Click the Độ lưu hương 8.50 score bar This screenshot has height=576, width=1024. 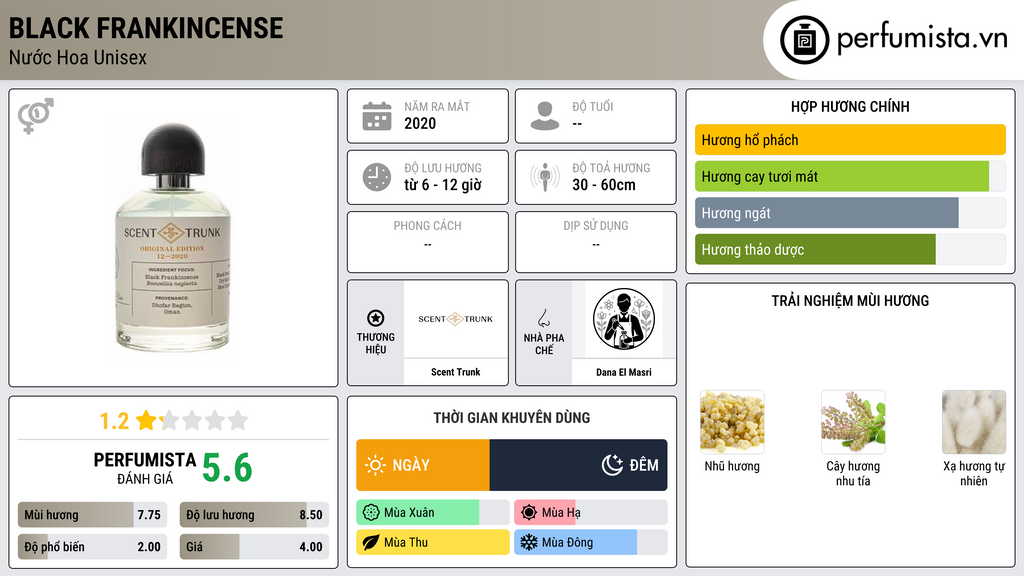(x=254, y=515)
